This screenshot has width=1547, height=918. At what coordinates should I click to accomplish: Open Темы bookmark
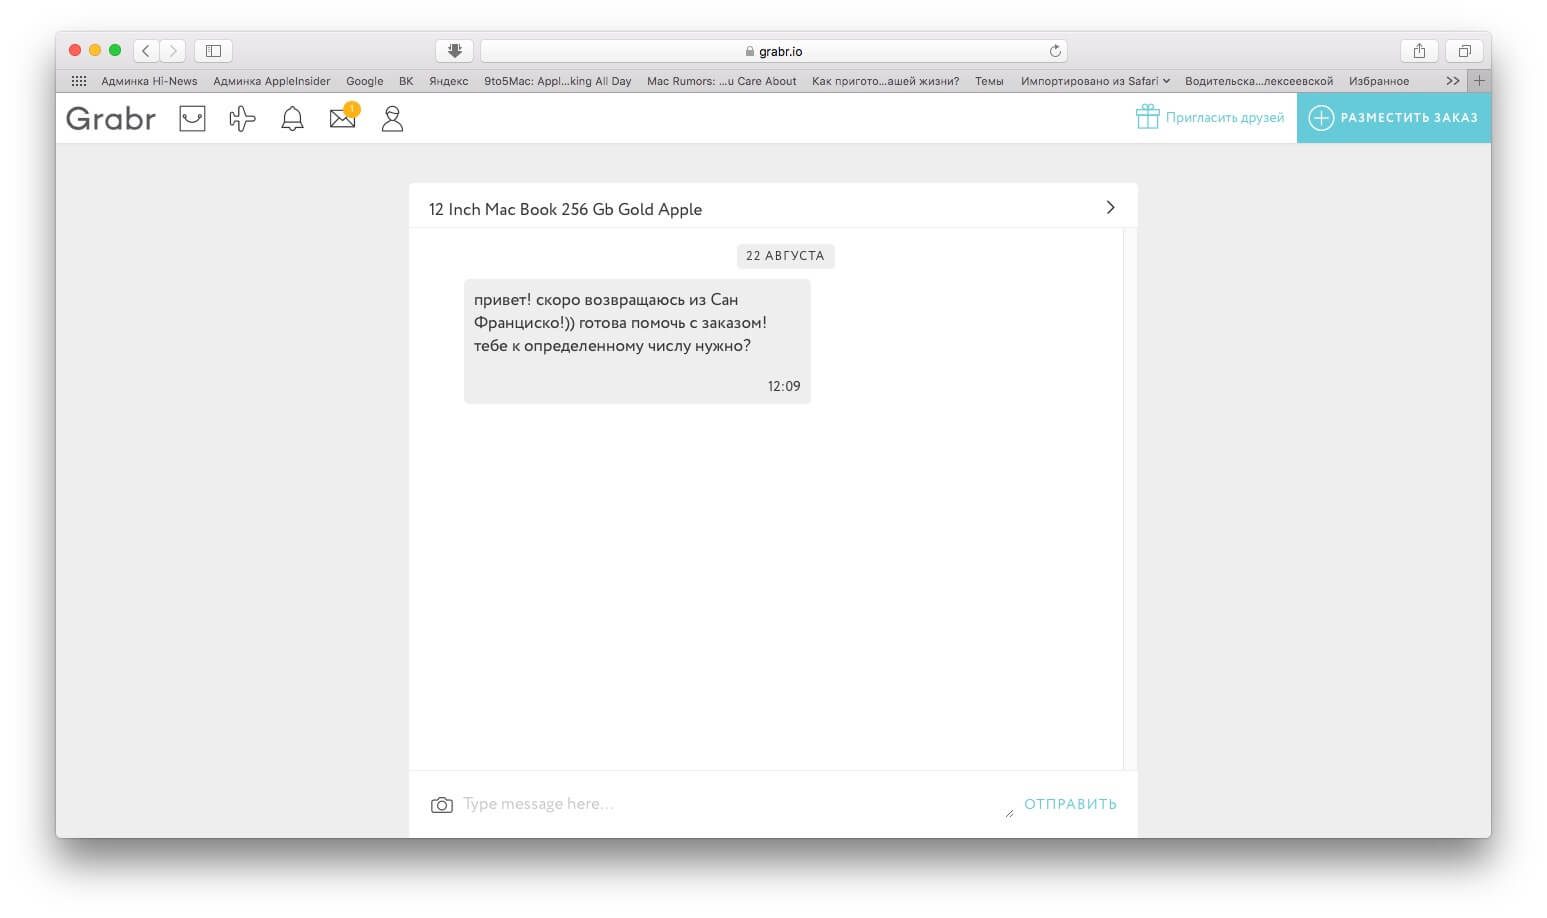[989, 81]
